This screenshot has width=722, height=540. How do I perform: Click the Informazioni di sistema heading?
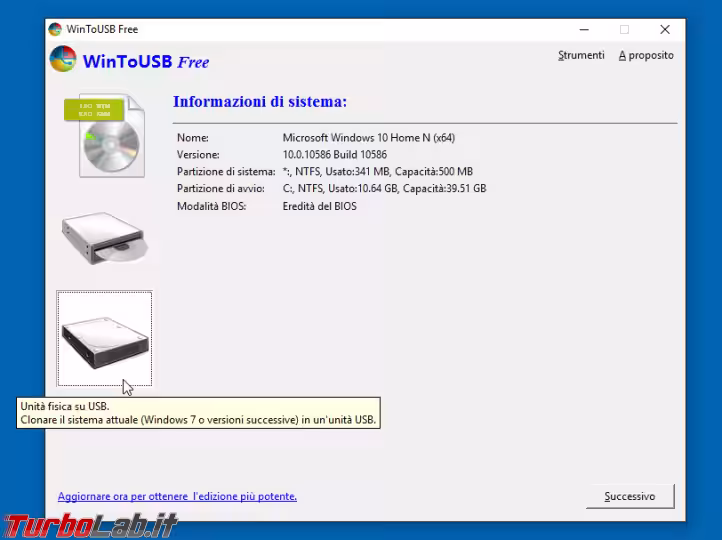[x=260, y=101]
